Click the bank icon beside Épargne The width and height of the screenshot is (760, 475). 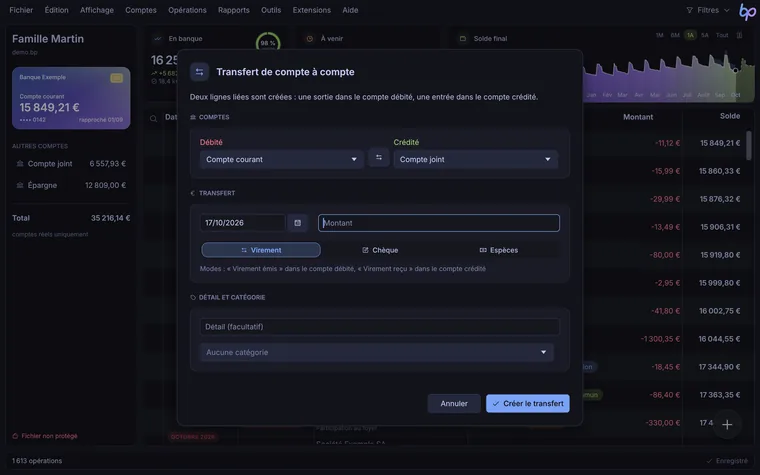click(20, 185)
